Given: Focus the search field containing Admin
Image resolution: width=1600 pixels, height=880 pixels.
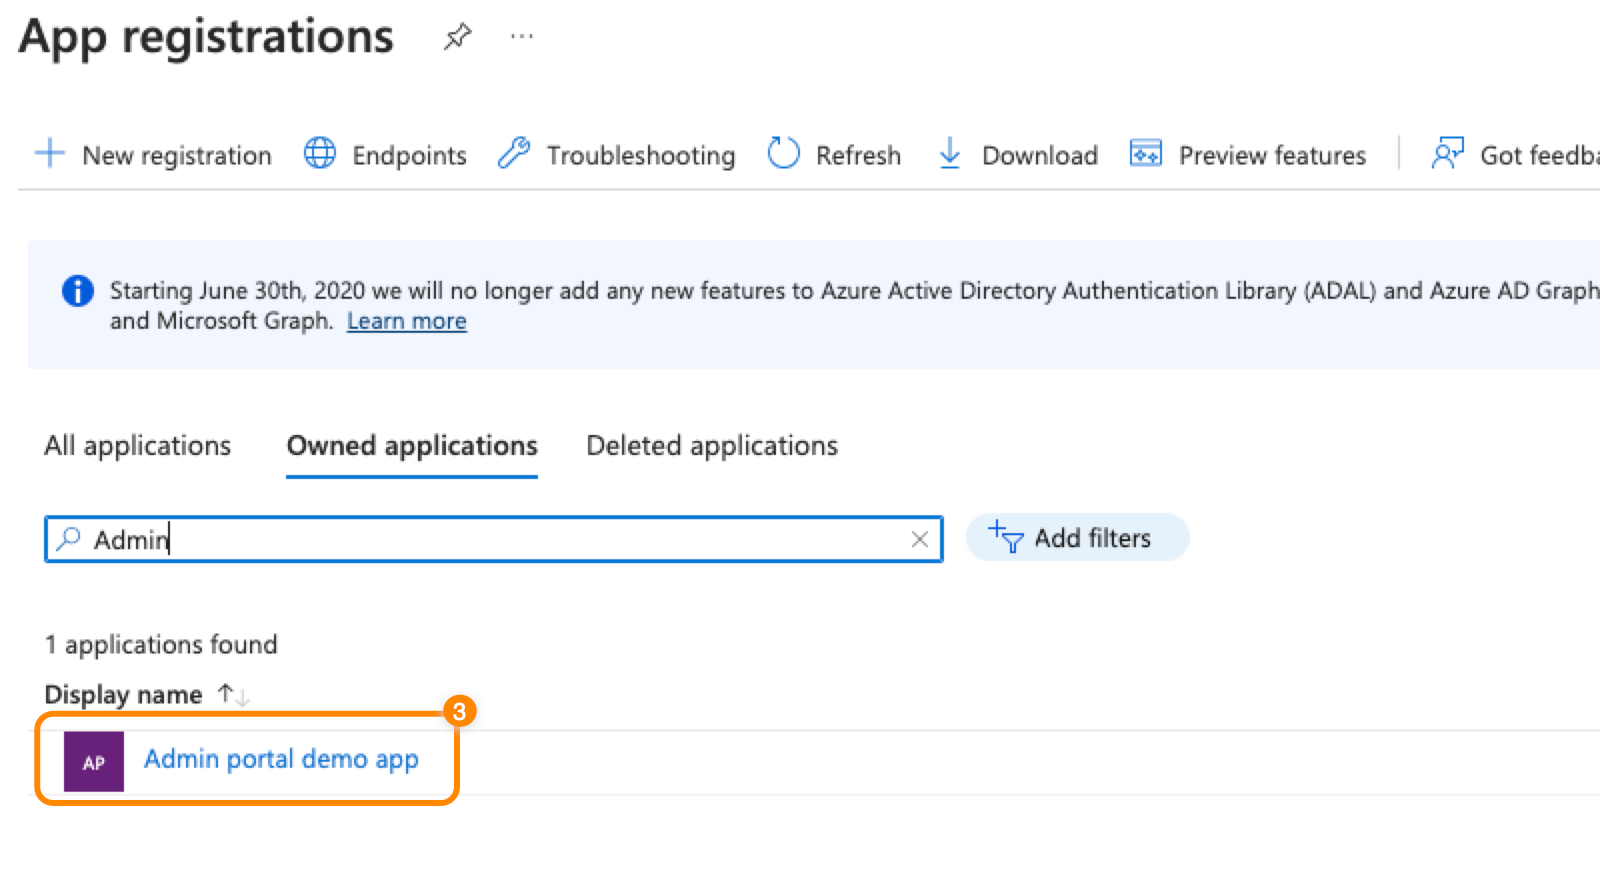Looking at the screenshot, I should (x=494, y=540).
